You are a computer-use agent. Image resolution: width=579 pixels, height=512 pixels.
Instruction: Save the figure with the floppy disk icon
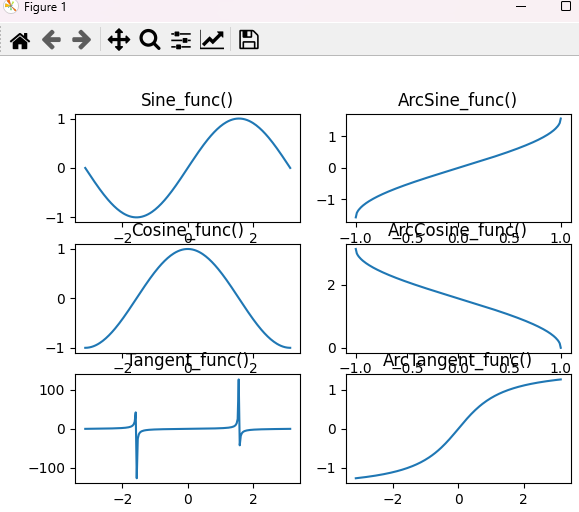[249, 39]
